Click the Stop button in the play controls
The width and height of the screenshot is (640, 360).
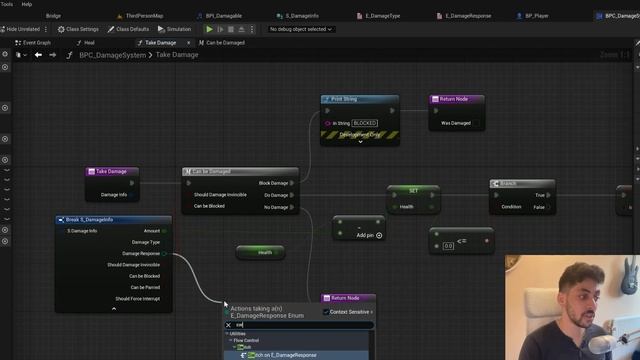point(231,29)
